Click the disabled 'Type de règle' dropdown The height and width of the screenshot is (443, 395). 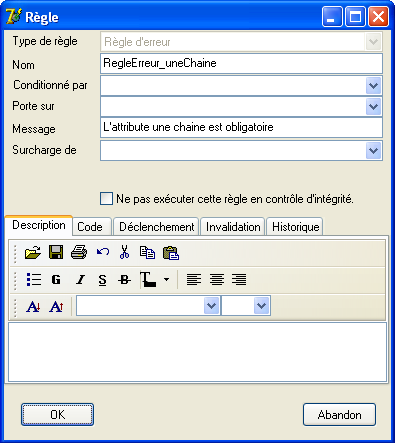click(x=241, y=42)
